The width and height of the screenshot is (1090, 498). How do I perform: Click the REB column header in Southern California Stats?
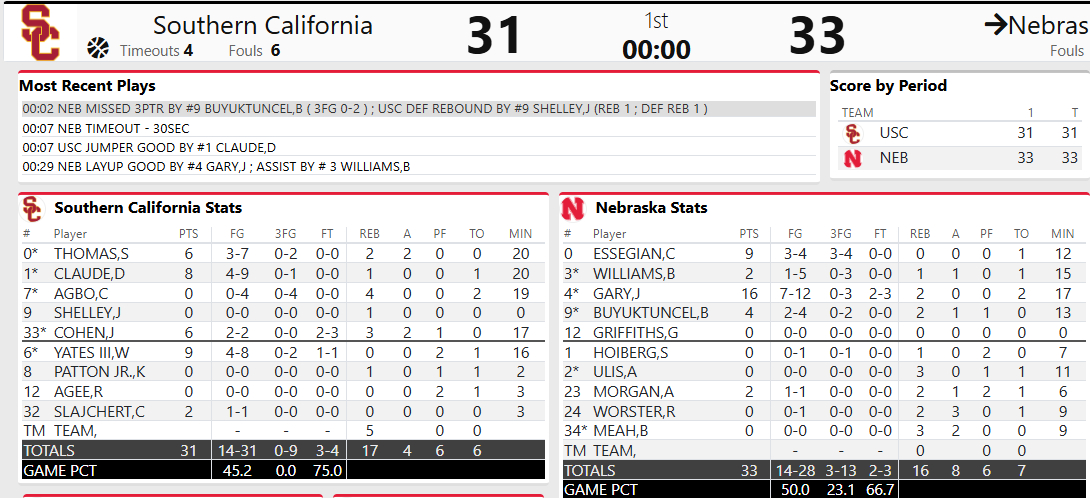(370, 234)
